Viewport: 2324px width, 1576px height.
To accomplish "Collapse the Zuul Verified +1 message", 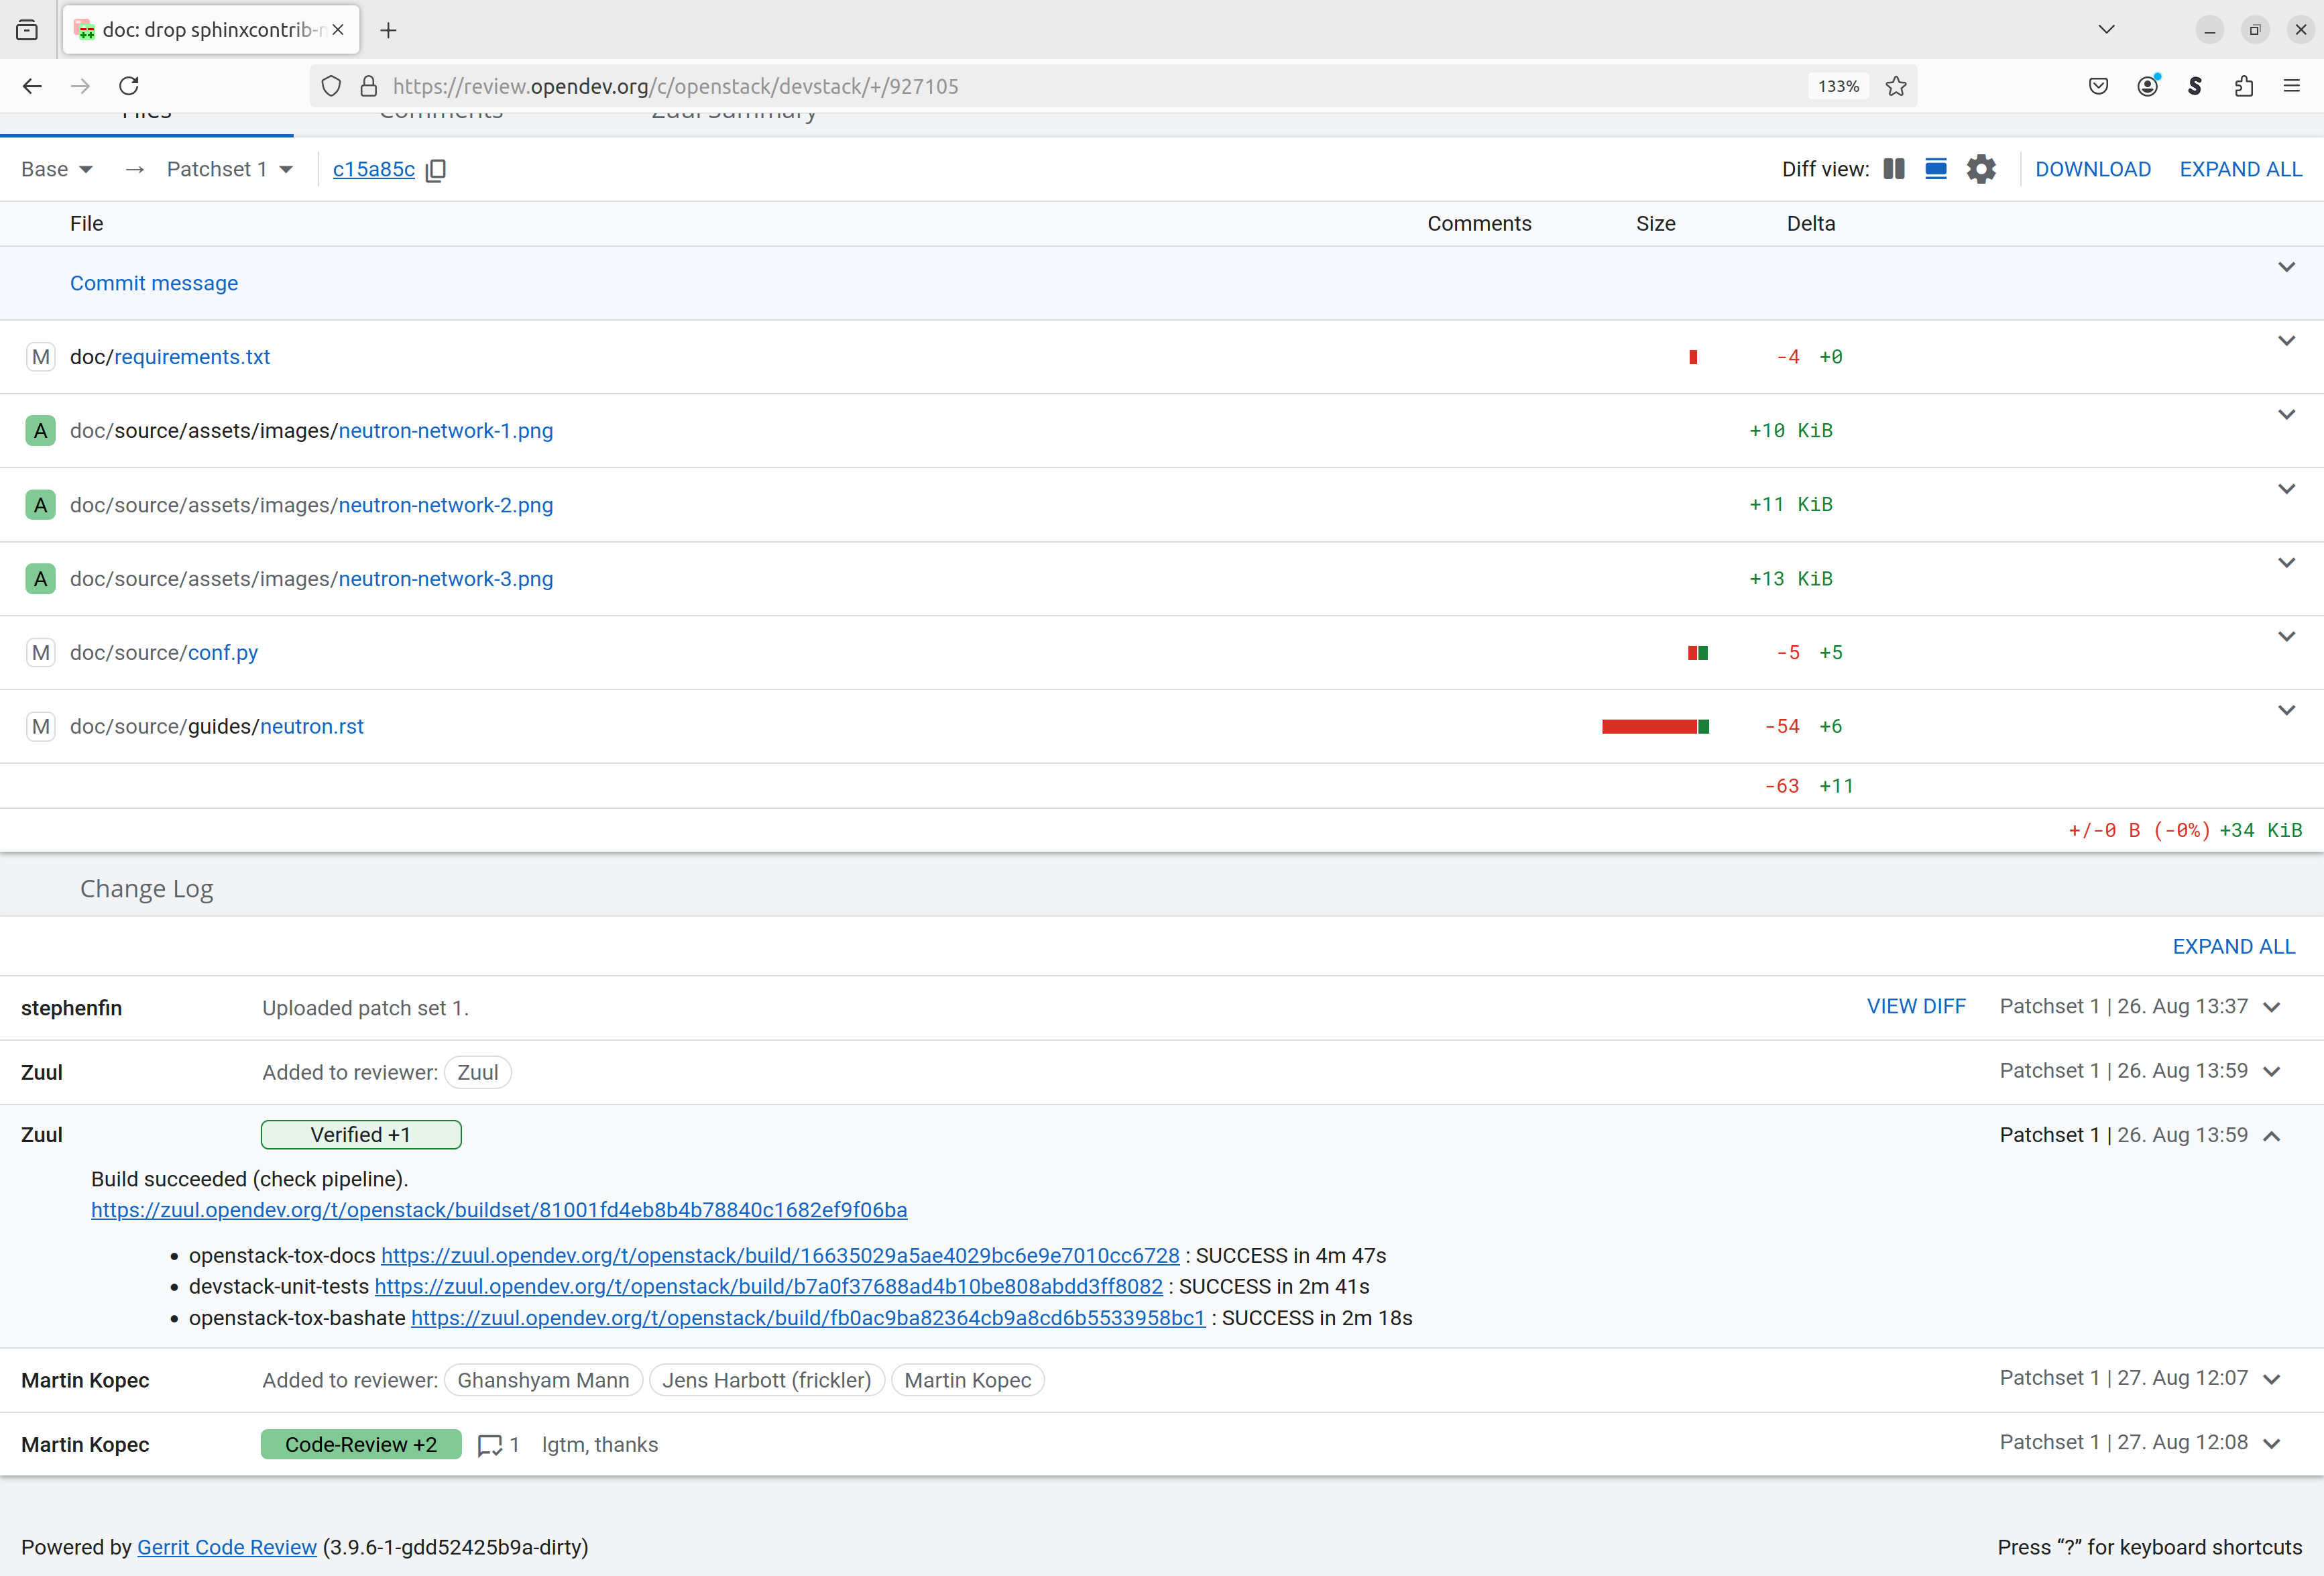I will click(2271, 1136).
